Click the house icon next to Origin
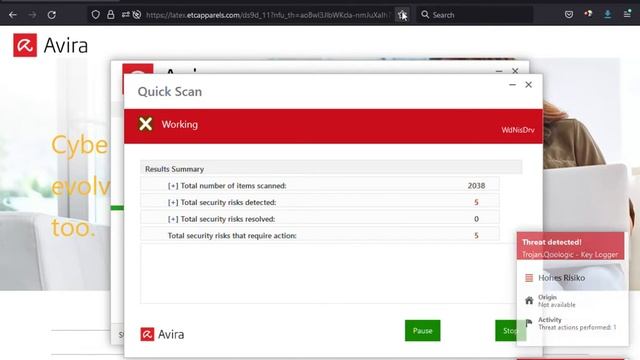 (x=529, y=301)
